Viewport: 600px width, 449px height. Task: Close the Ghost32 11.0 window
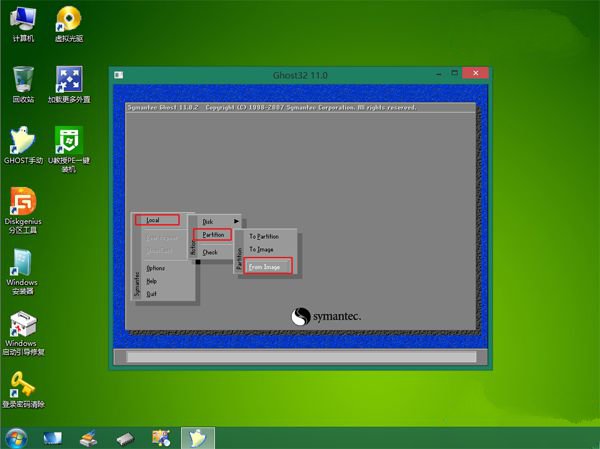point(475,73)
